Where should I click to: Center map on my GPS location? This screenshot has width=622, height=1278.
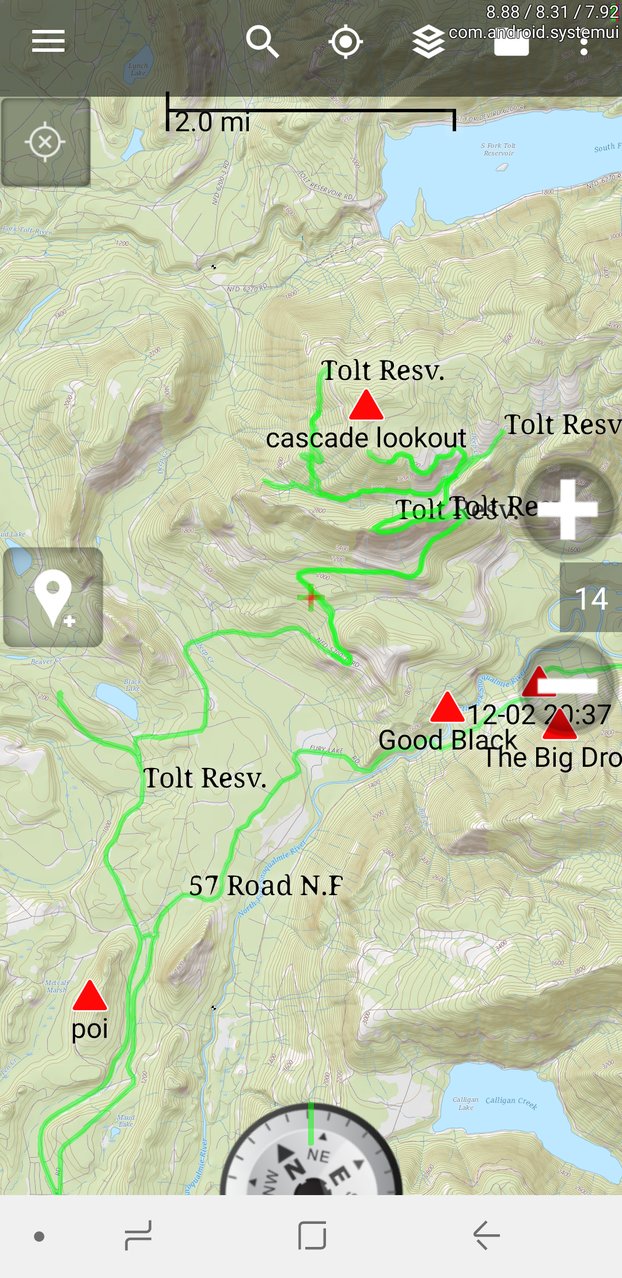[346, 42]
